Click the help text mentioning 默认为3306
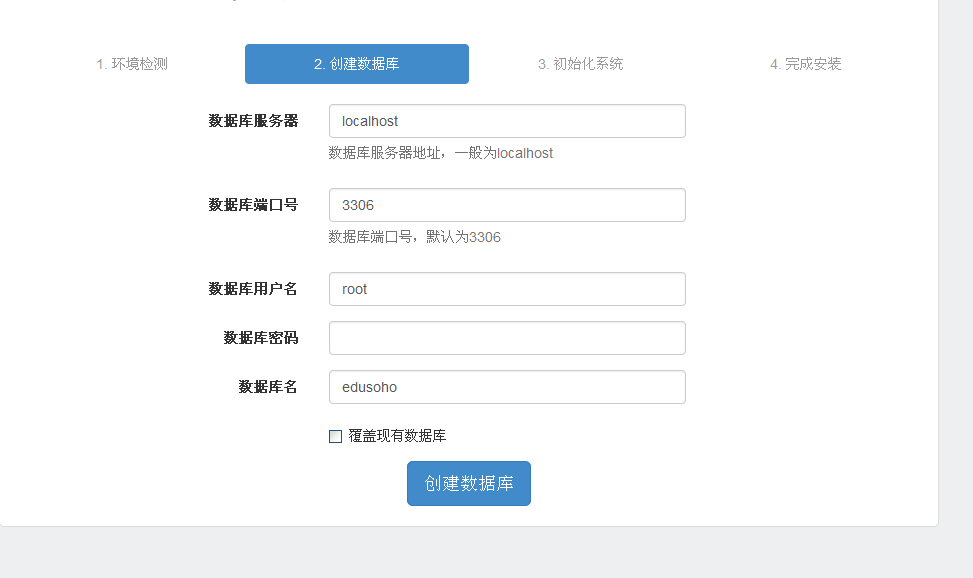973x578 pixels. pos(415,237)
